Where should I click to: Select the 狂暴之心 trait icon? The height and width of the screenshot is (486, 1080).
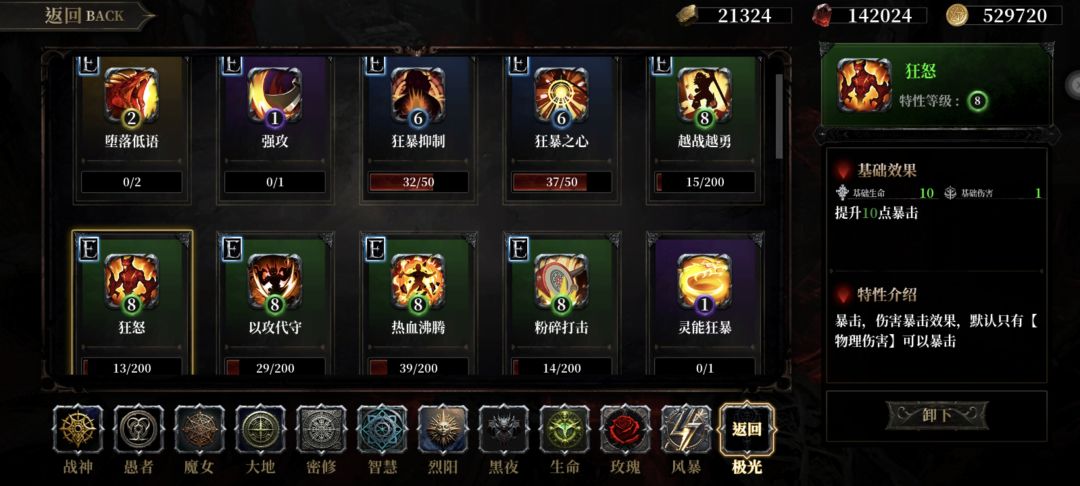point(561,95)
